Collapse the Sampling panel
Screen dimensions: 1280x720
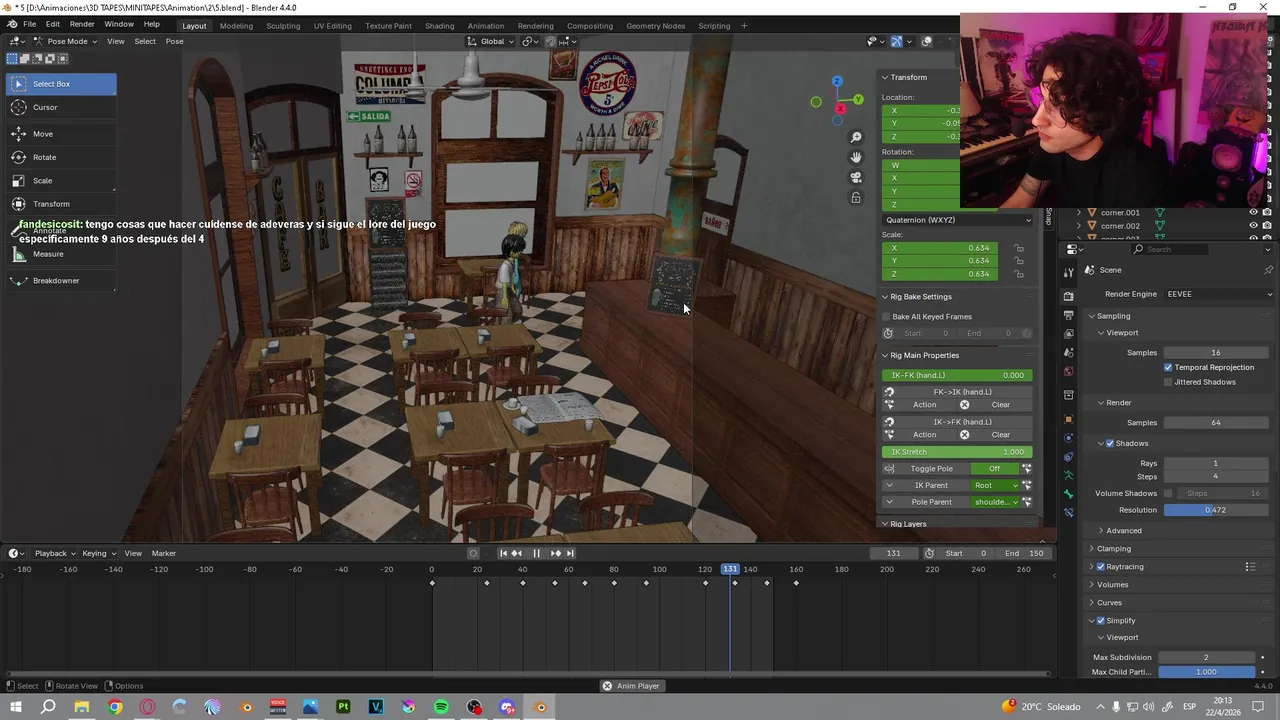pyautogui.click(x=1113, y=316)
